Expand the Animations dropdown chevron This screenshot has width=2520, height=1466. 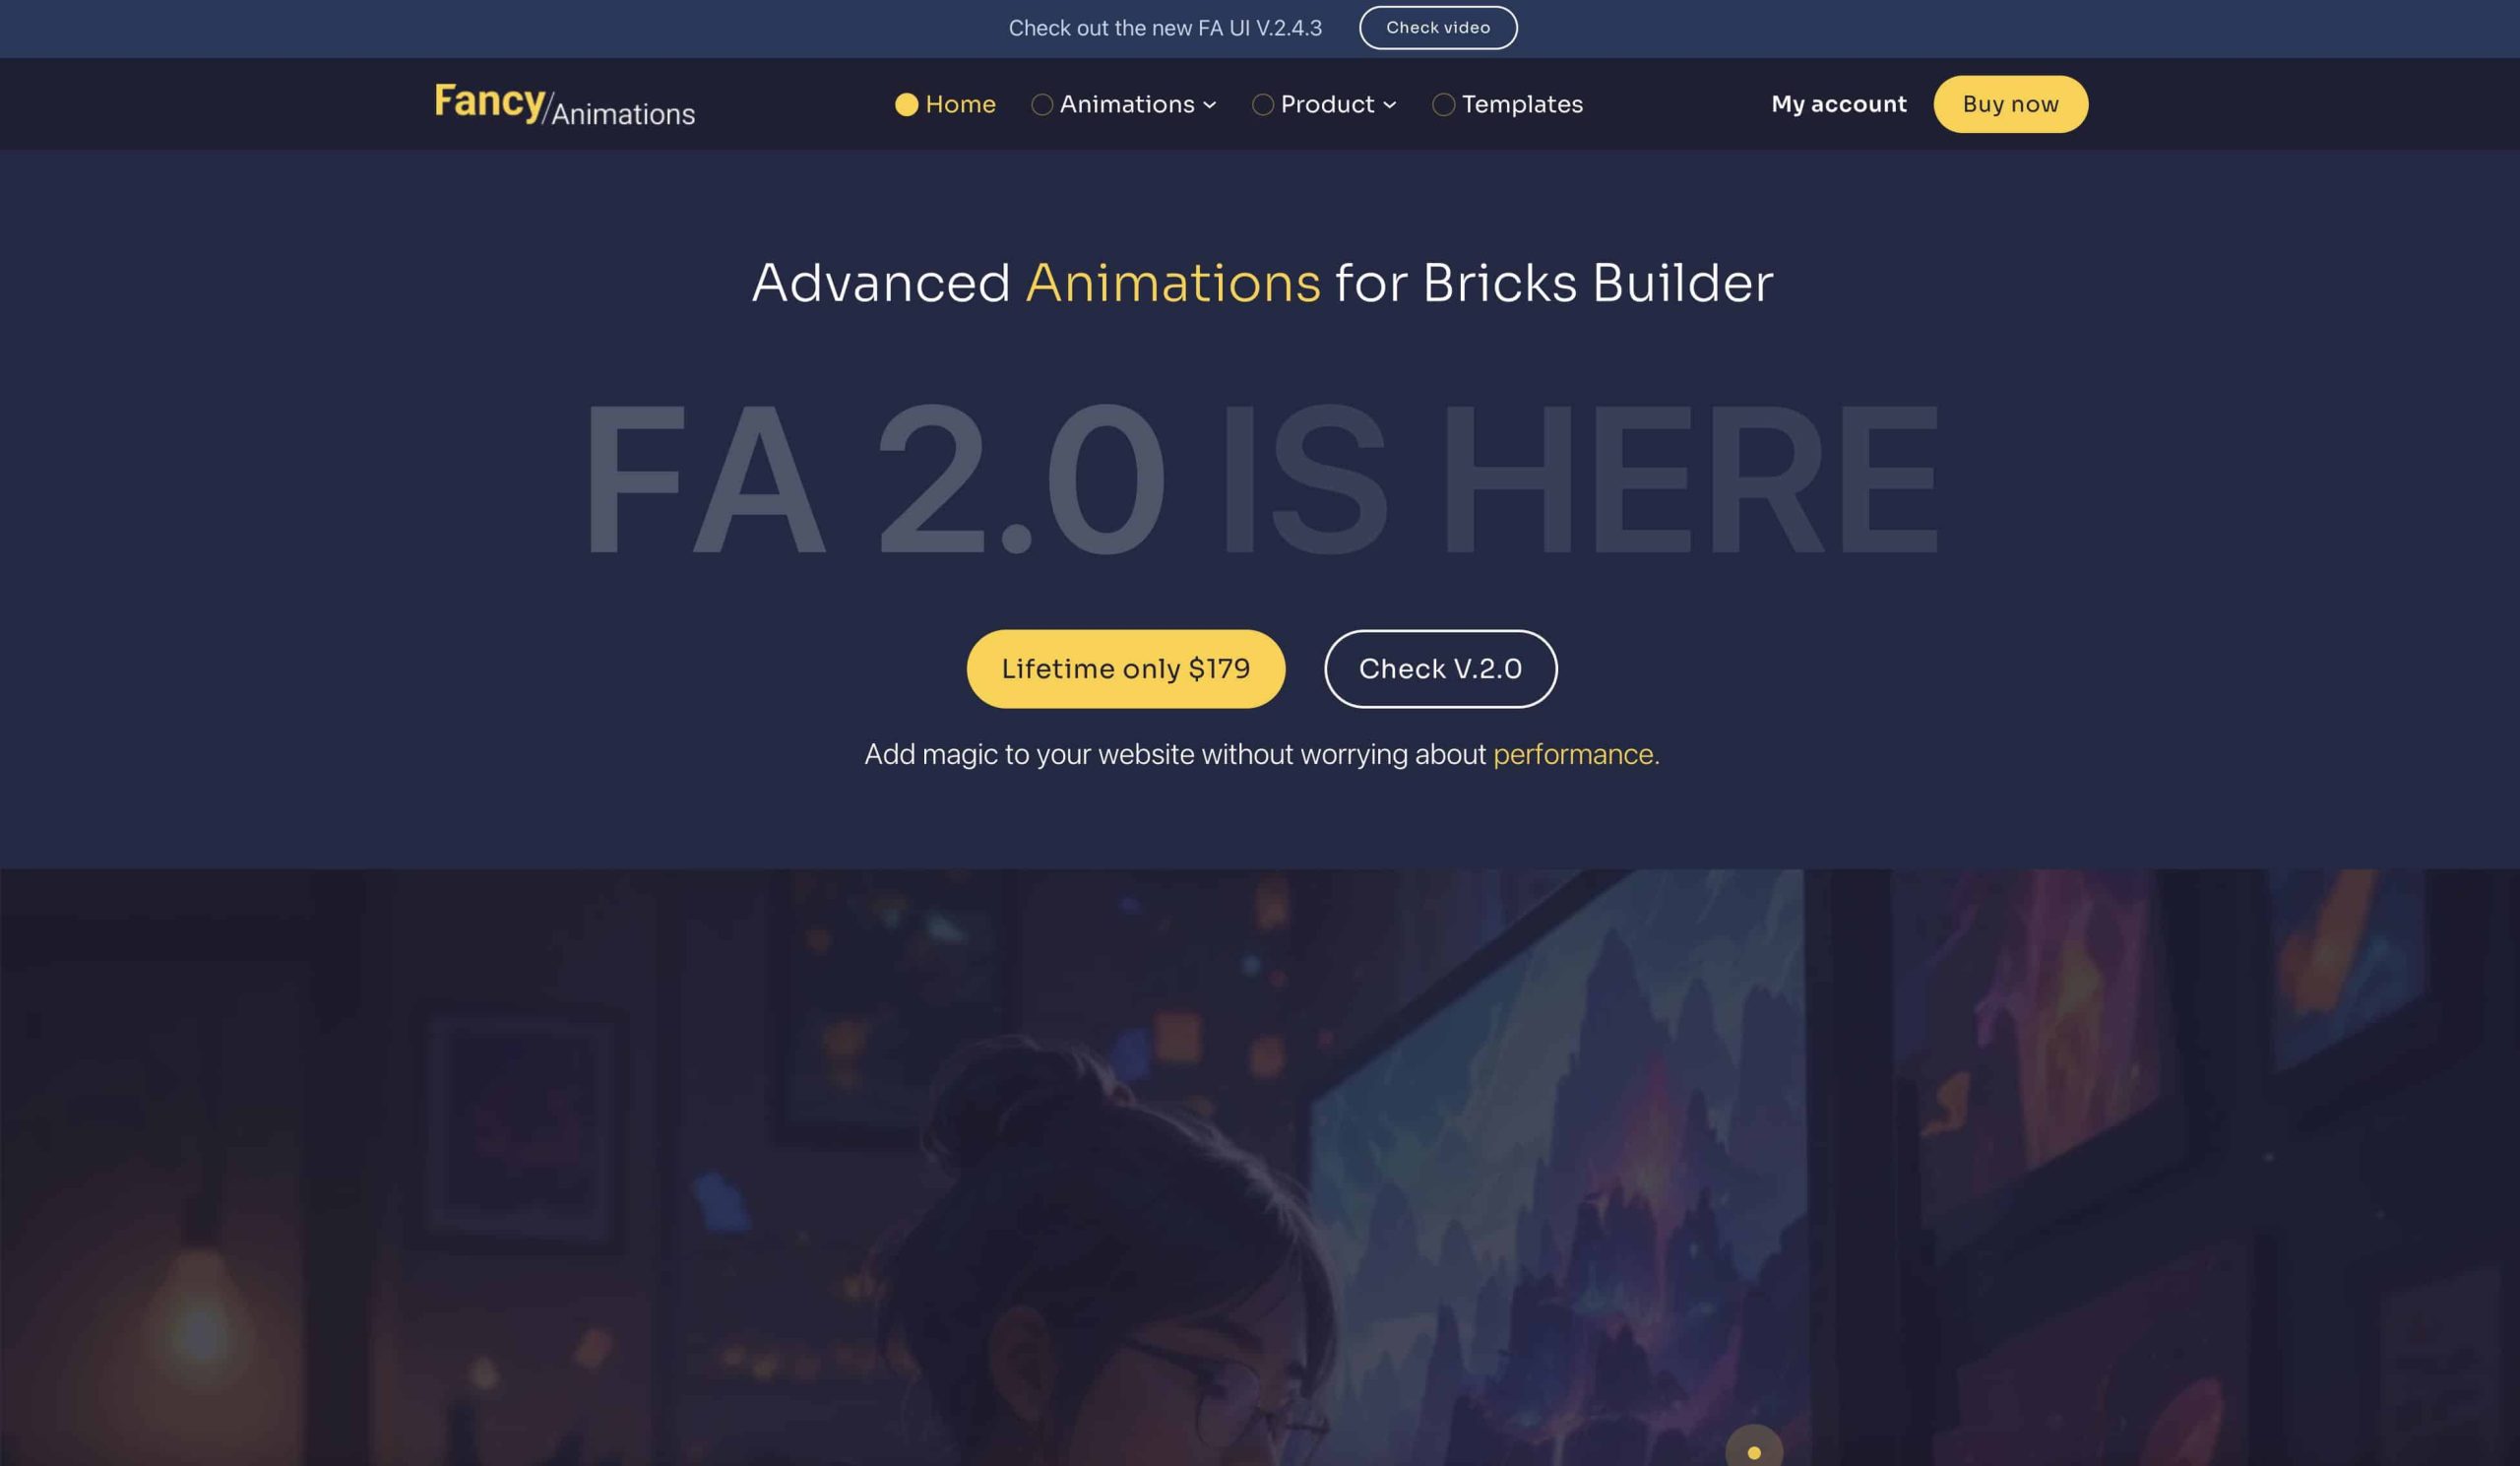coord(1209,105)
